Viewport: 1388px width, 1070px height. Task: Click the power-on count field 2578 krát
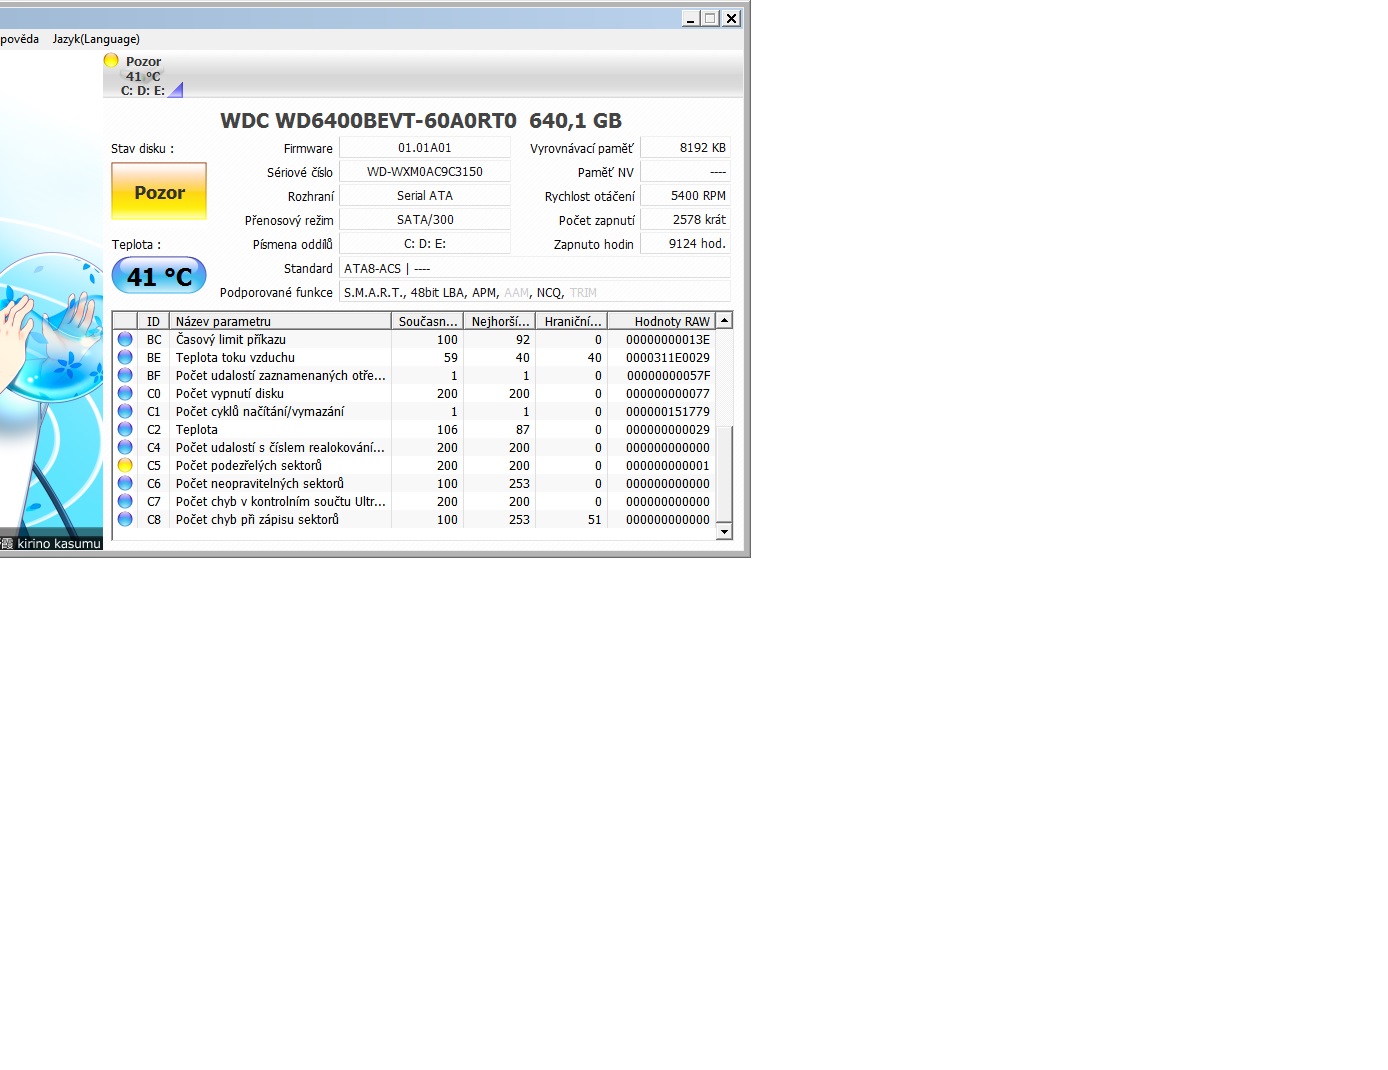point(686,219)
